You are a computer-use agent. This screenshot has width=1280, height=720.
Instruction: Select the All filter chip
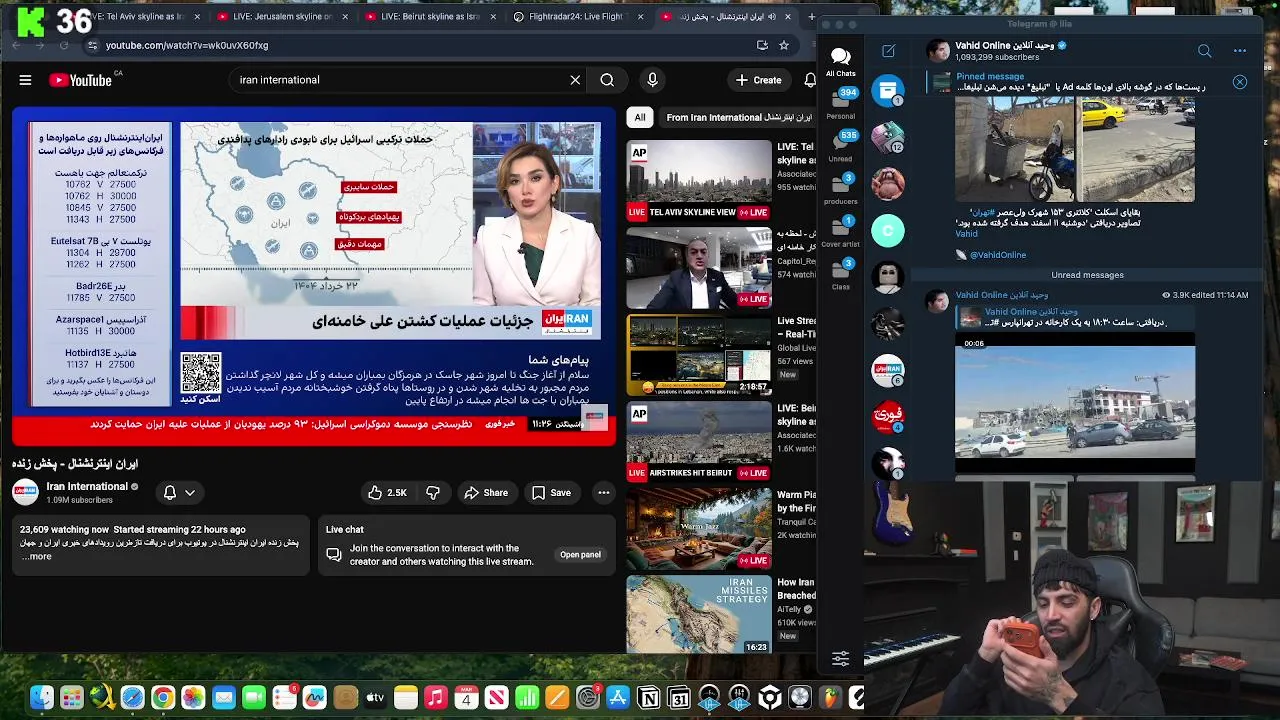pyautogui.click(x=640, y=117)
